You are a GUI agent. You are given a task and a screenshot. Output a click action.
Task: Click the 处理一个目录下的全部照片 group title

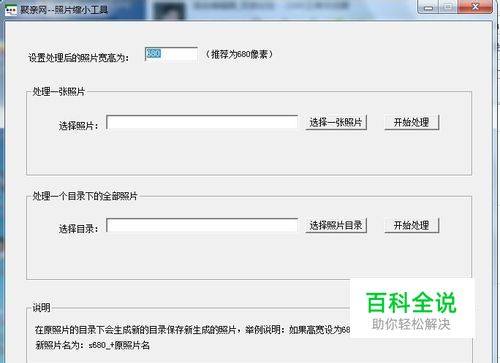tap(85, 196)
